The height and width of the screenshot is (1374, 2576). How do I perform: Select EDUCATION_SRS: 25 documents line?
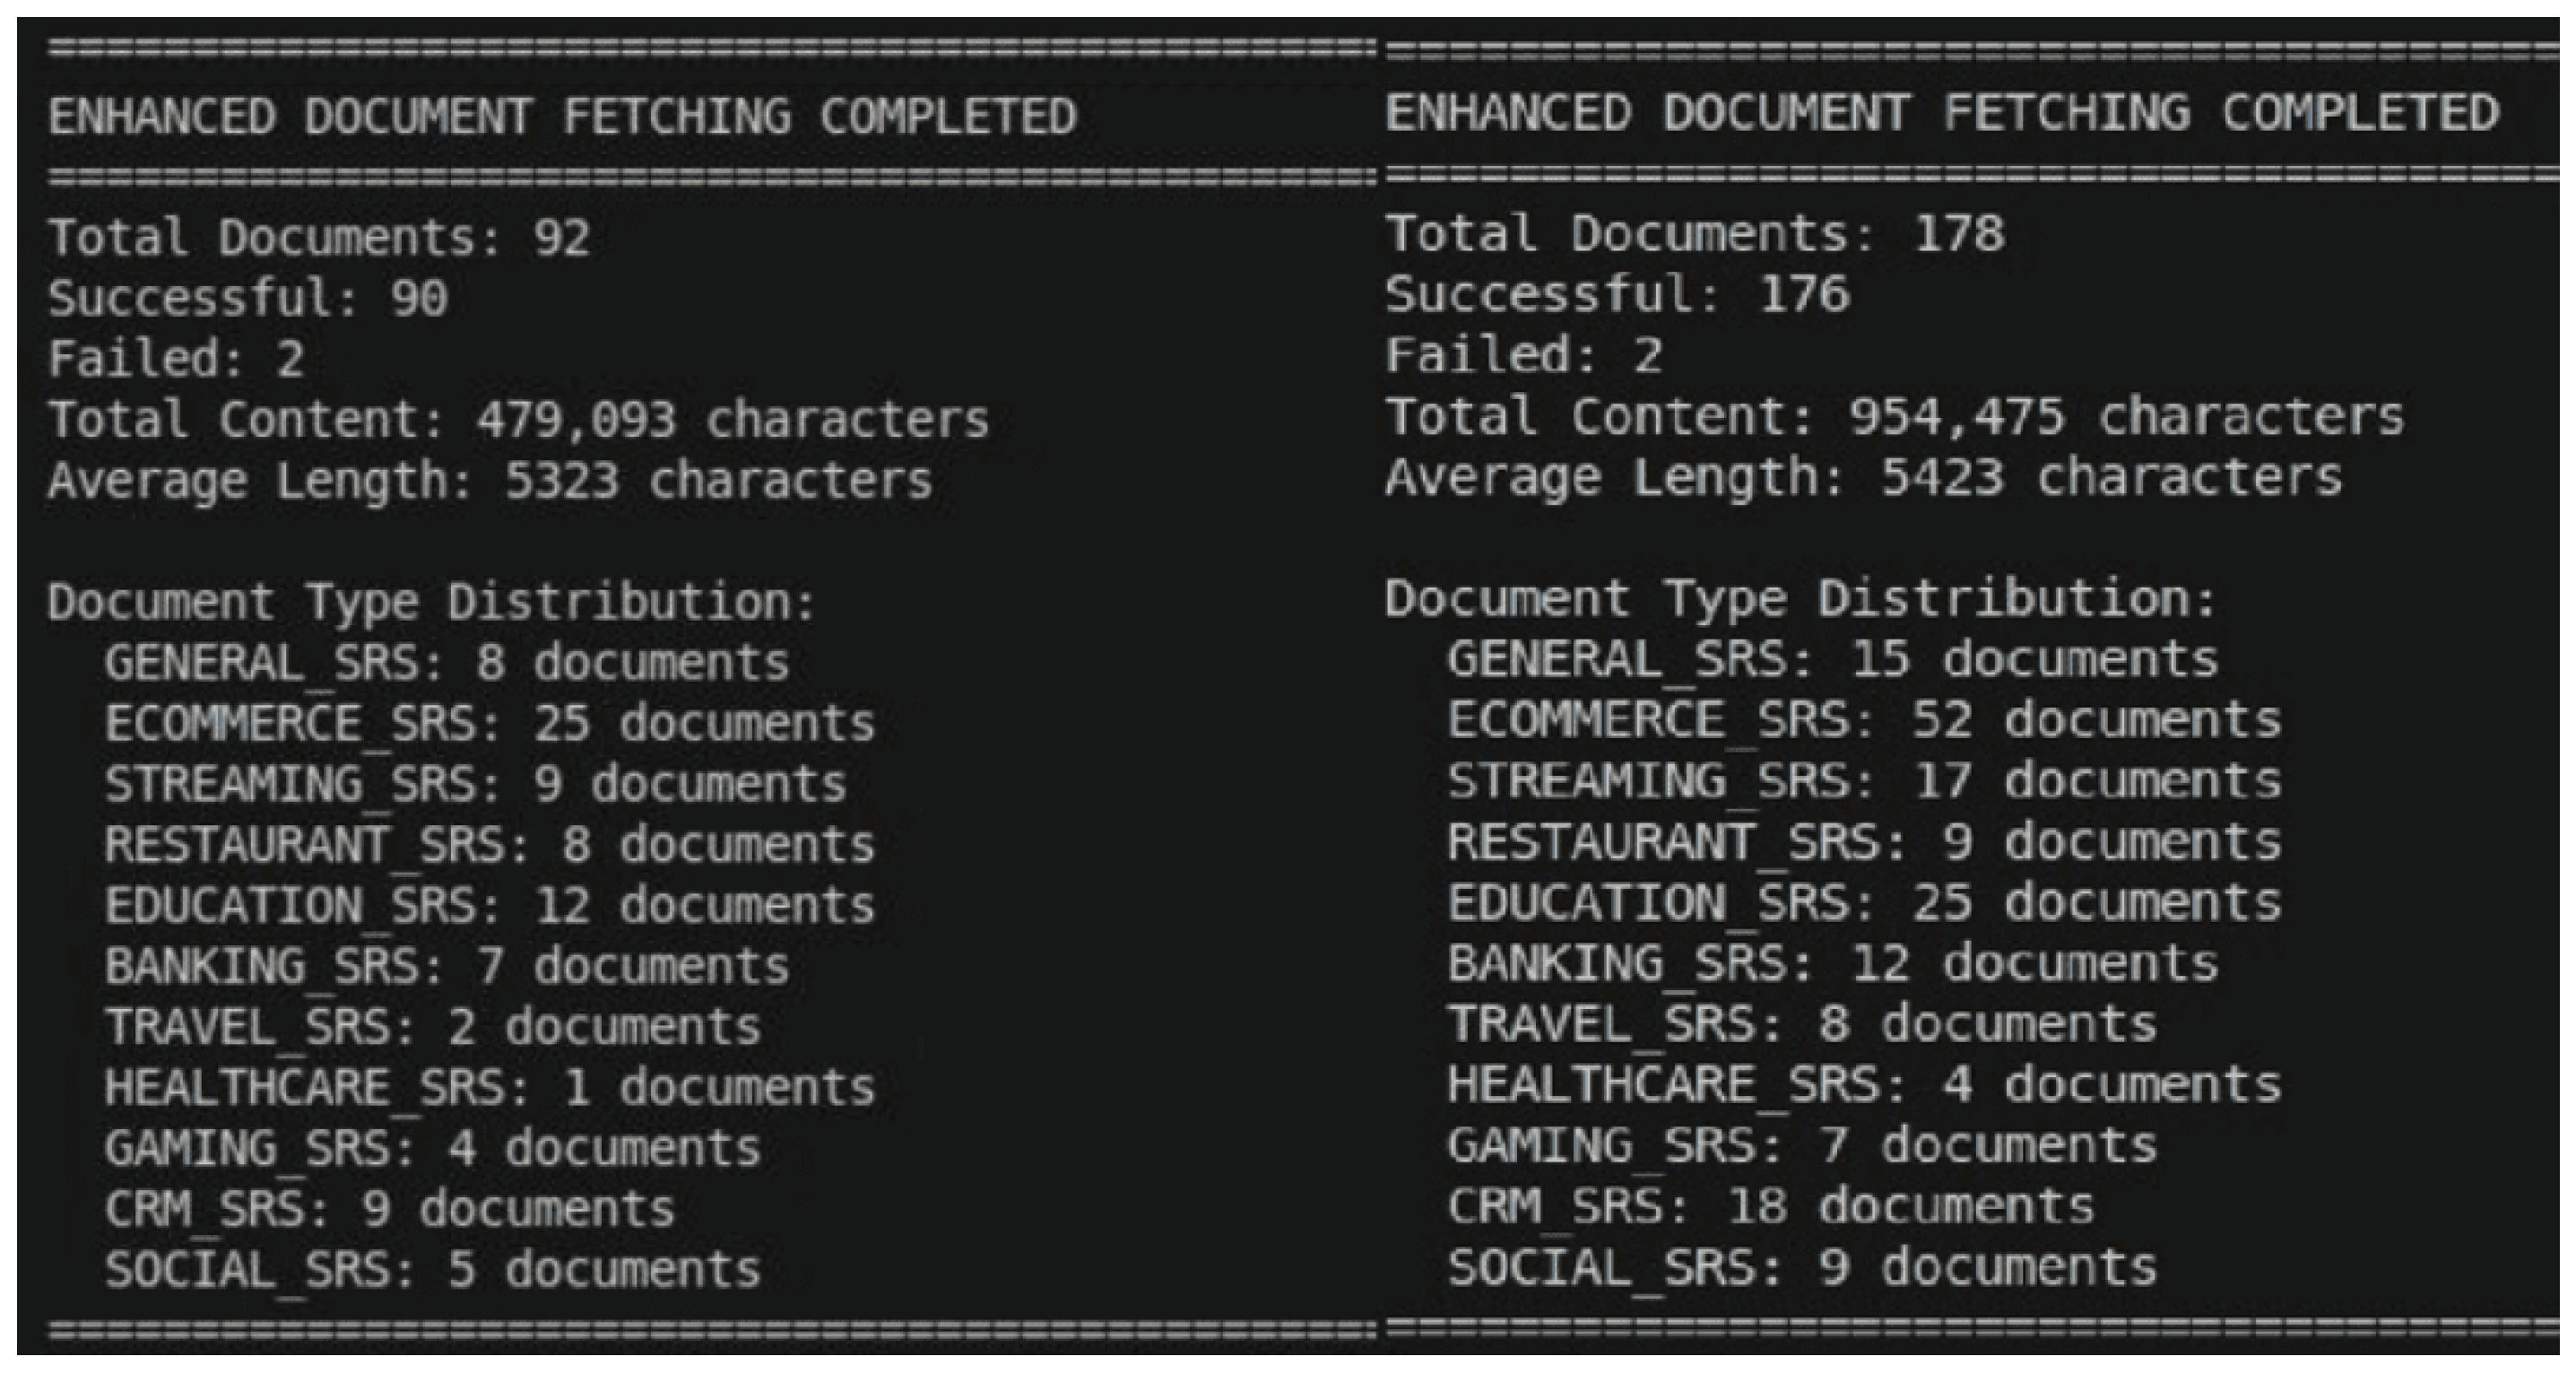1865,902
